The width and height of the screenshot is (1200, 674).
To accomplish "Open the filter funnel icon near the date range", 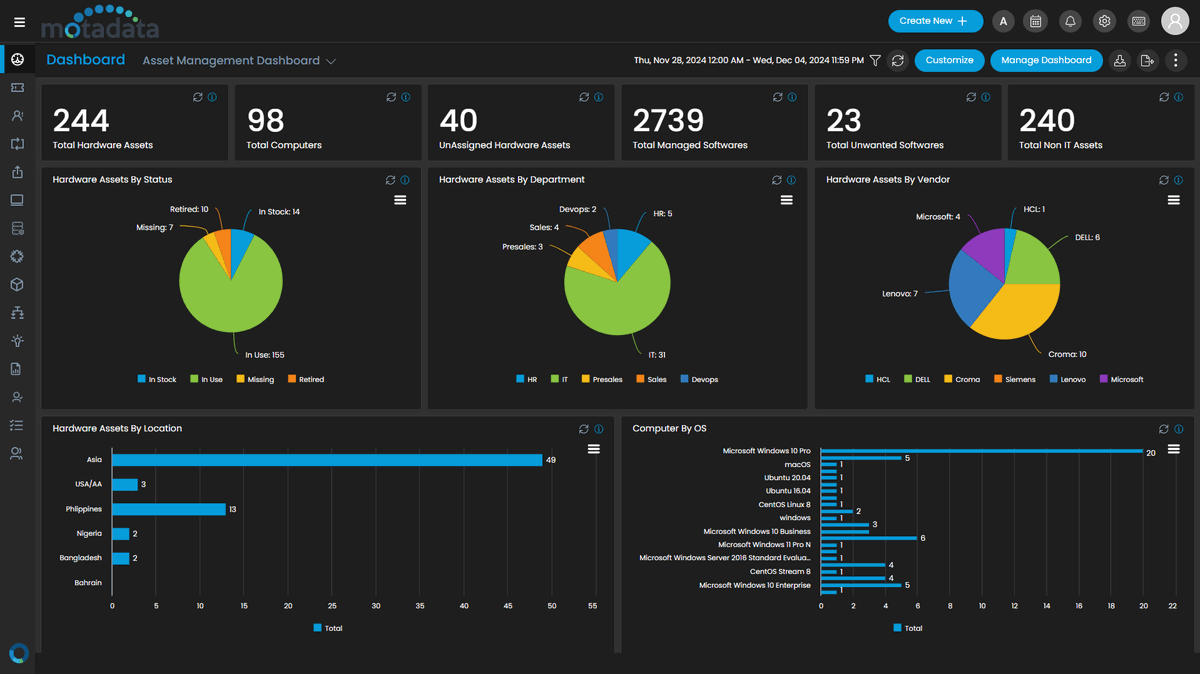I will [x=875, y=60].
